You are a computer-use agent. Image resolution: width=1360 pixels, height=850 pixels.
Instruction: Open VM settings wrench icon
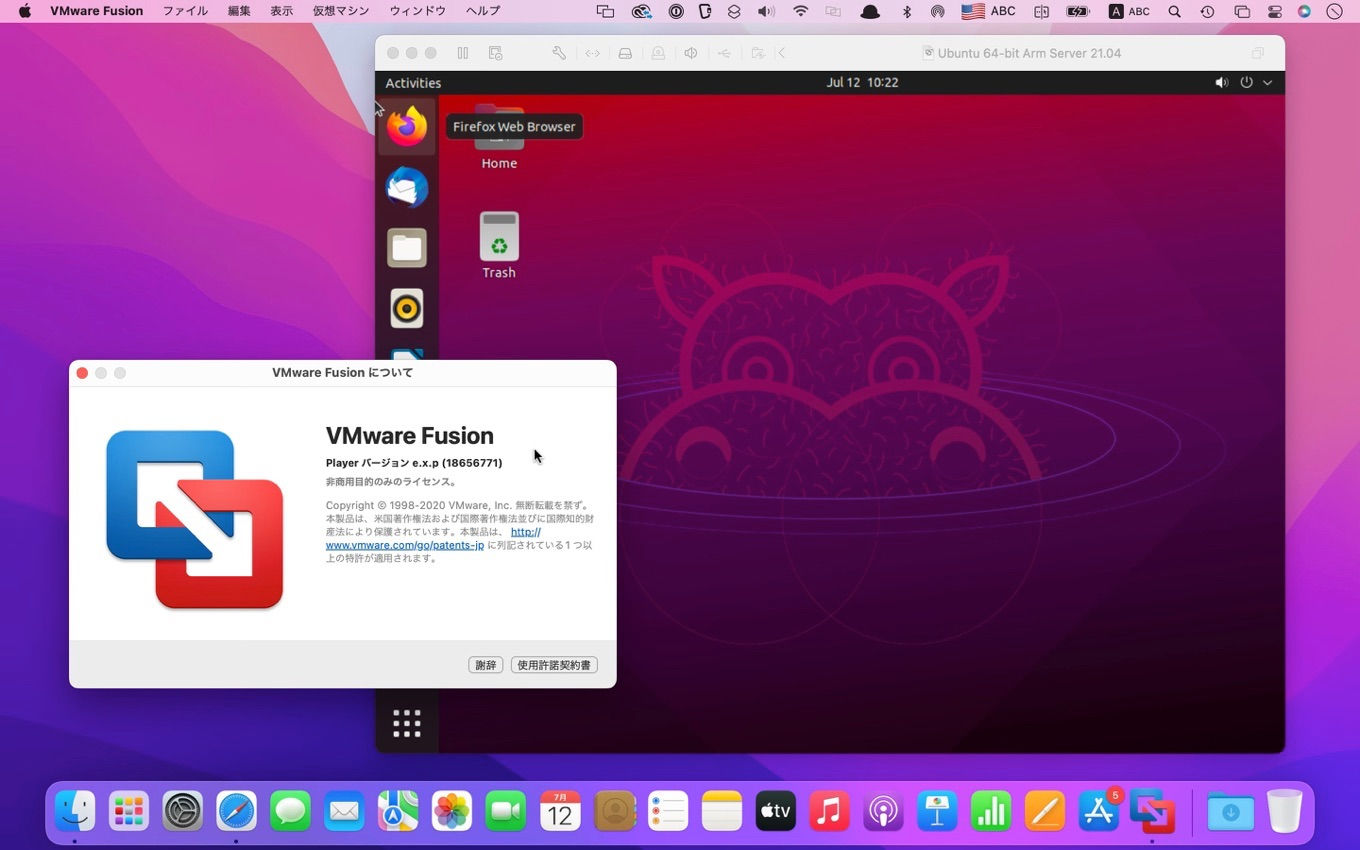pos(560,53)
